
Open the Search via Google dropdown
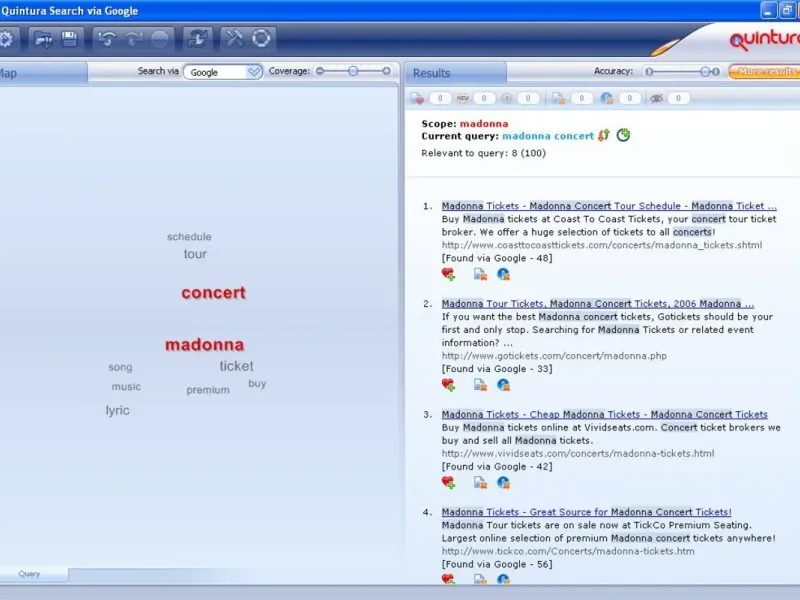pyautogui.click(x=223, y=72)
